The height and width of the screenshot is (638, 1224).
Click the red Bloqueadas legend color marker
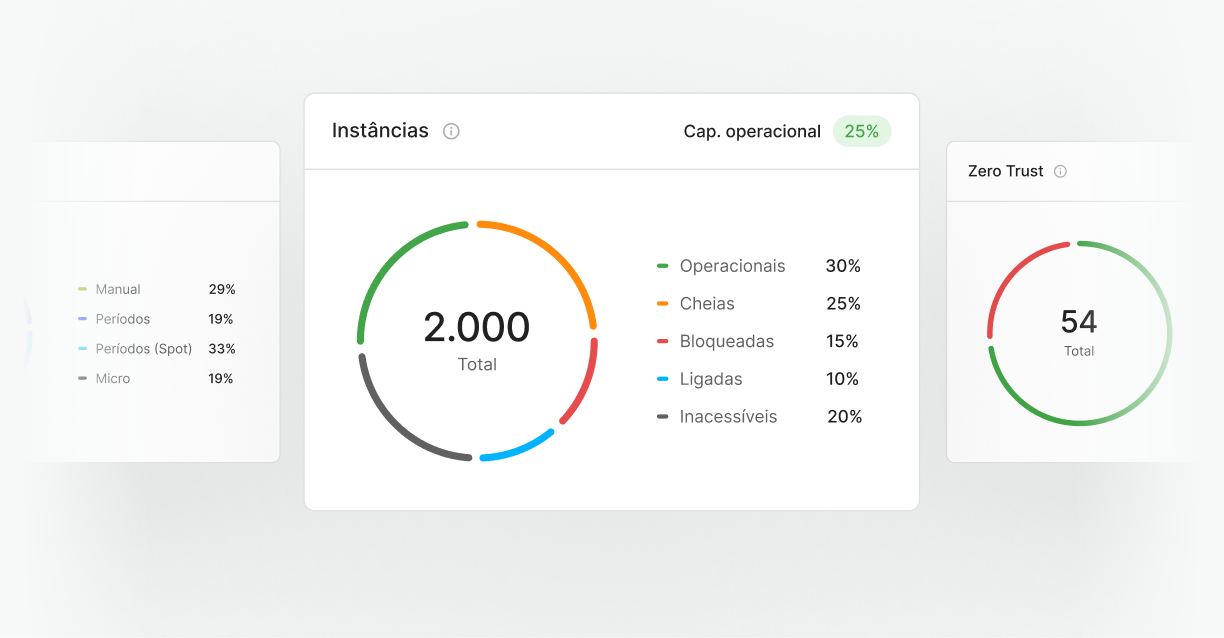[662, 342]
